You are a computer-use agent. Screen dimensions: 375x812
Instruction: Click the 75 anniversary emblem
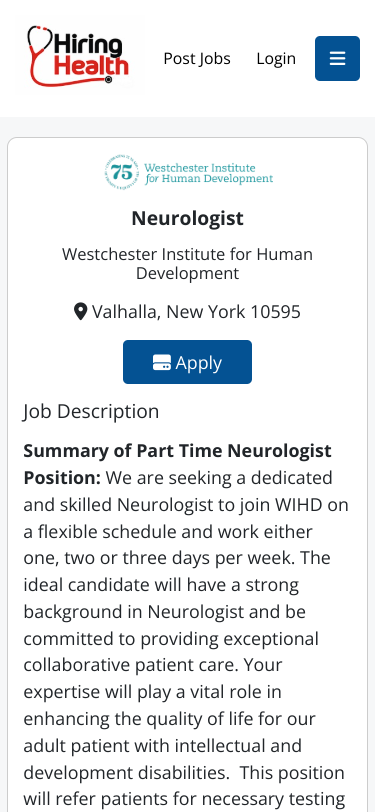[x=121, y=172]
